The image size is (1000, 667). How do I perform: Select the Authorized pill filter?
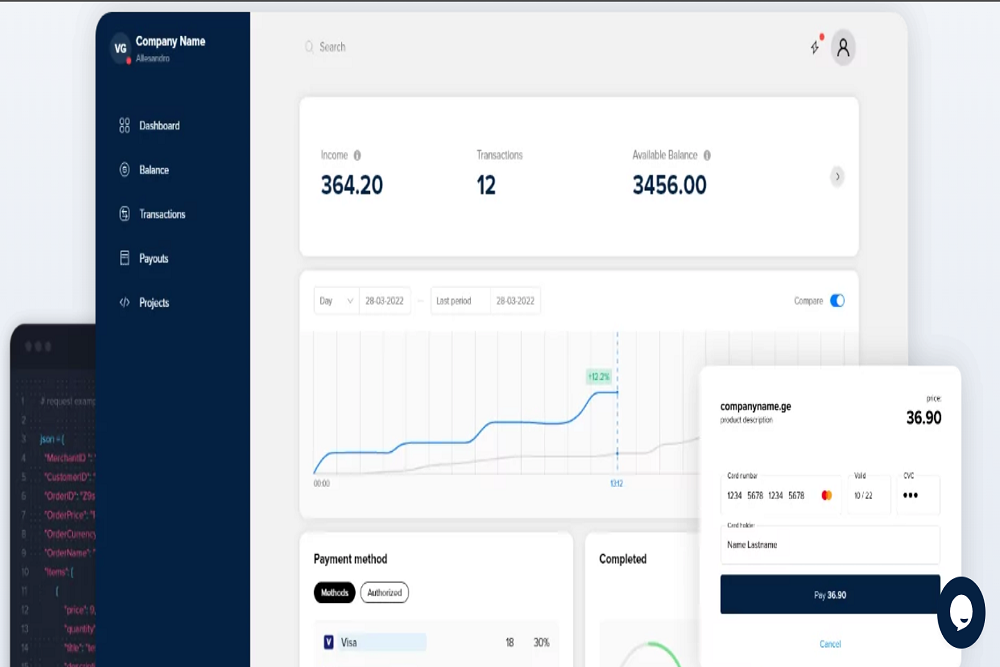point(384,593)
